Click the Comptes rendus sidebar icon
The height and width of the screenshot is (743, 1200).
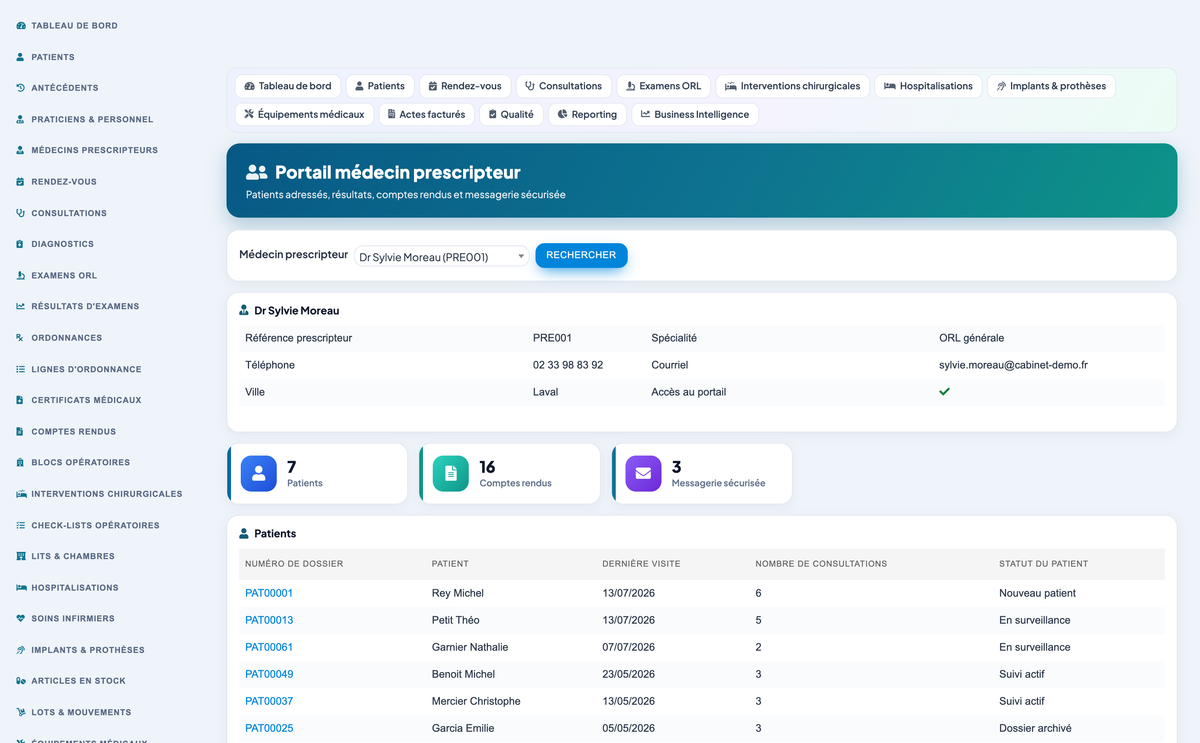[x=21, y=431]
